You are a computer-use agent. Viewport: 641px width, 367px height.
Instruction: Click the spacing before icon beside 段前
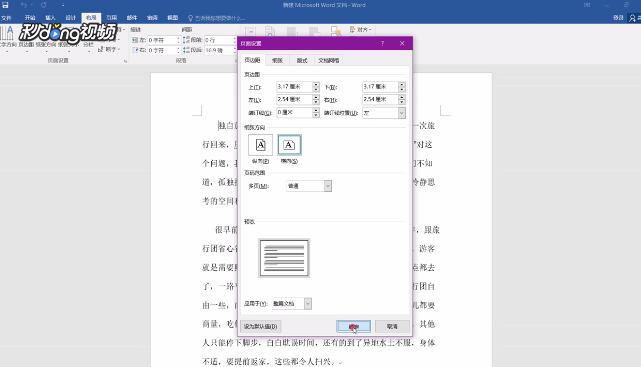point(186,40)
